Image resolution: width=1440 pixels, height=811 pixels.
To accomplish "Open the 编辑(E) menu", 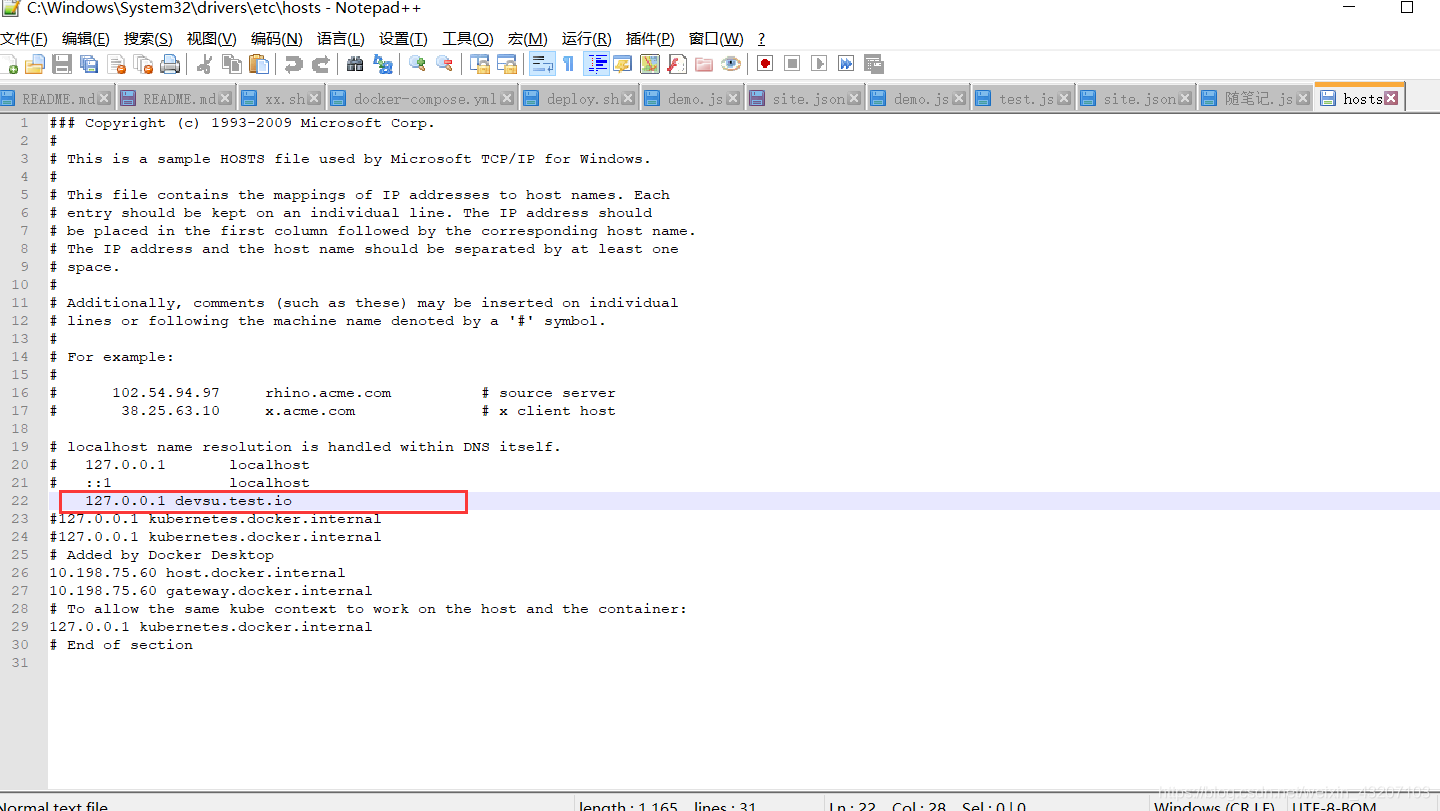I will coord(85,39).
